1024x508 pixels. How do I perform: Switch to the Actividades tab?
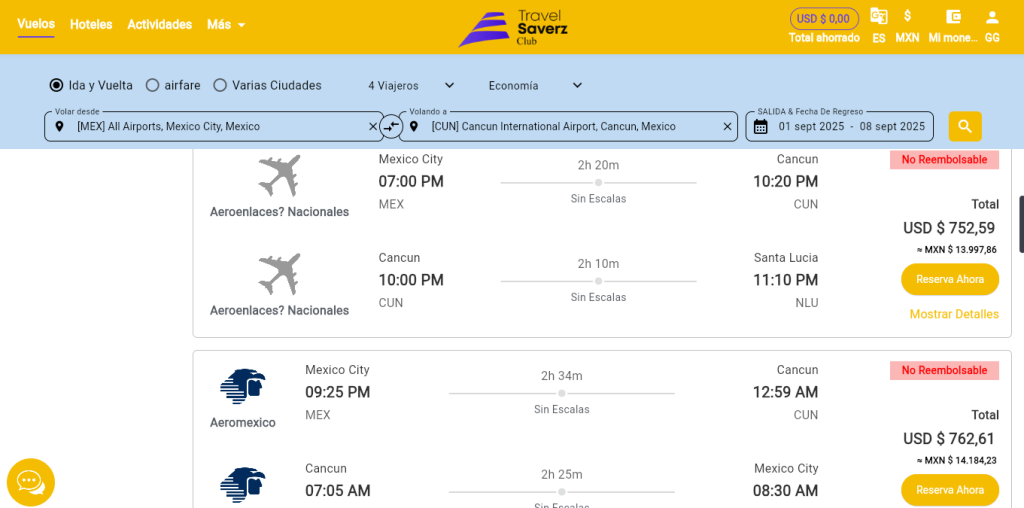(159, 25)
